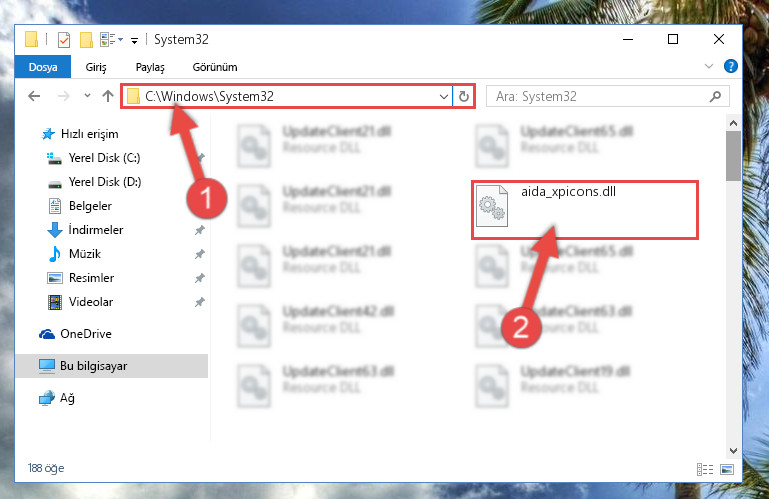The height and width of the screenshot is (499, 769).
Task: Toggle the pin next to Müzik
Action: [x=200, y=254]
